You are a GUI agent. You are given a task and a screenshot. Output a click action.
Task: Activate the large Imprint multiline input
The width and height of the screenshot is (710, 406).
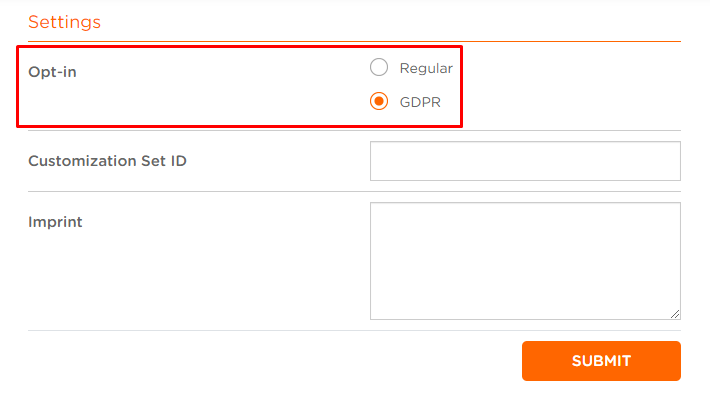click(x=525, y=261)
